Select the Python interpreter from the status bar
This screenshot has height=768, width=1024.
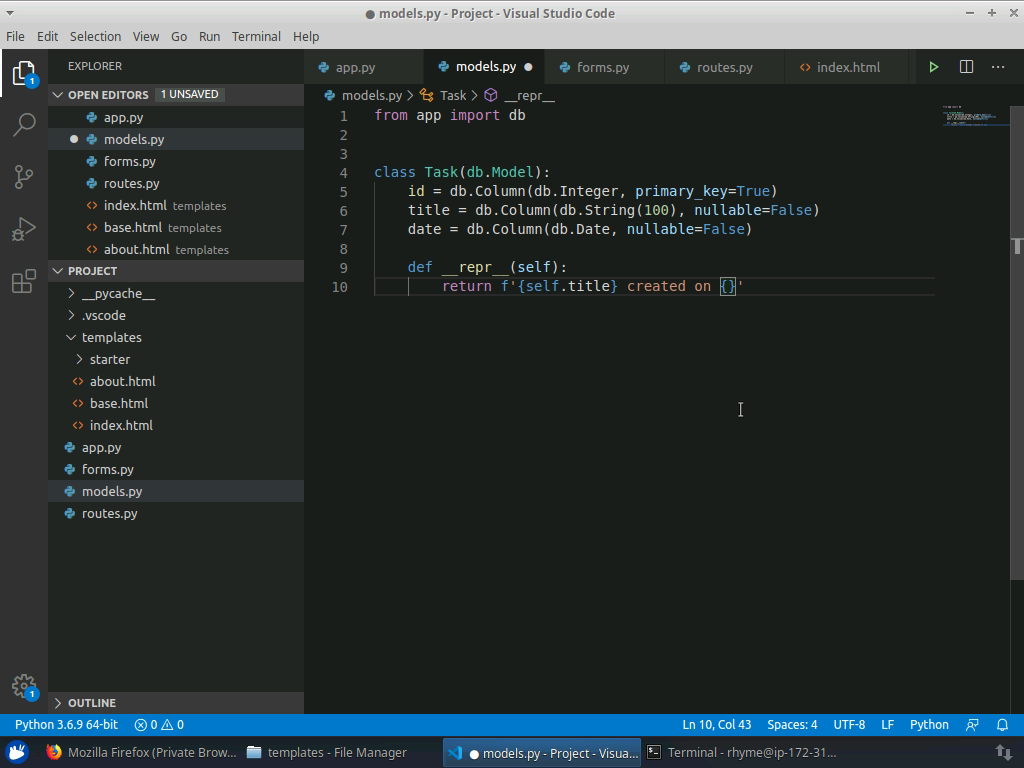(x=65, y=724)
